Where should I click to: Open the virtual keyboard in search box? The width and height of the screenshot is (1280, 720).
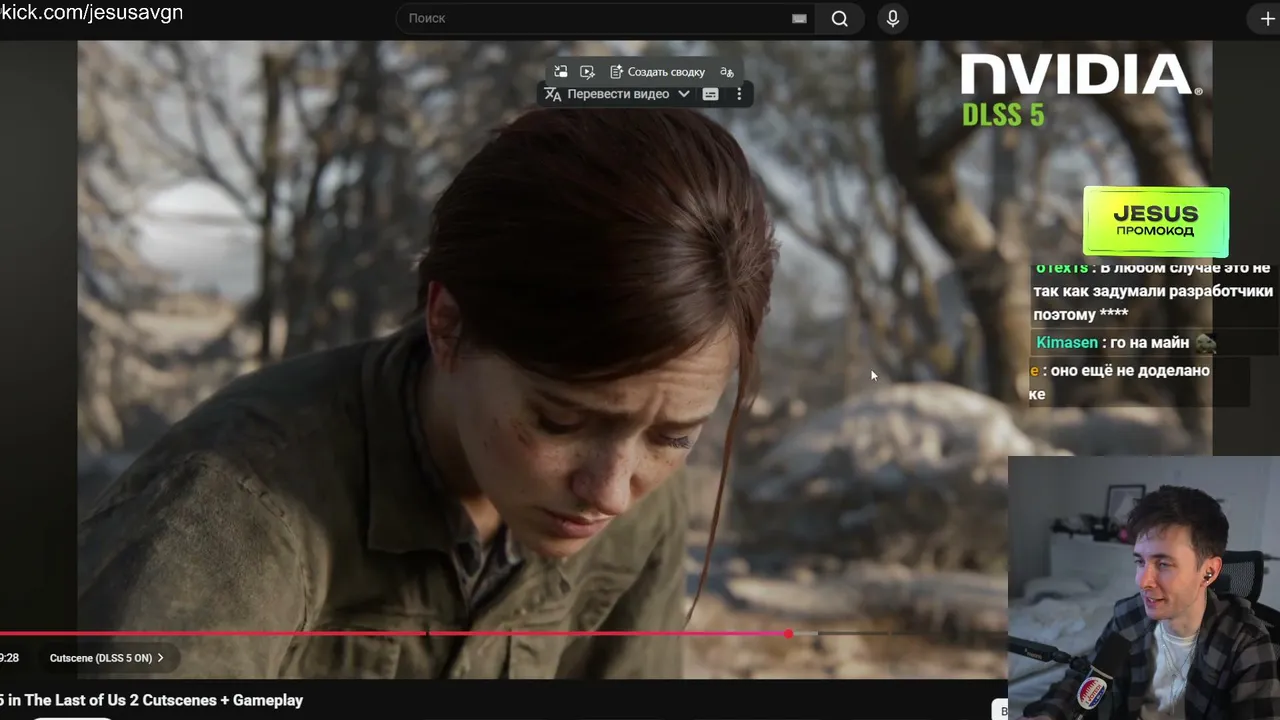pyautogui.click(x=799, y=18)
